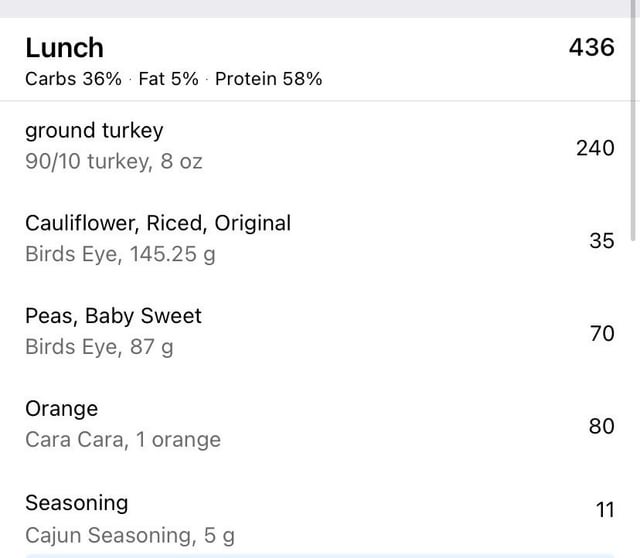
Task: Click the Birds Eye, 87 g serving text
Action: point(99,347)
